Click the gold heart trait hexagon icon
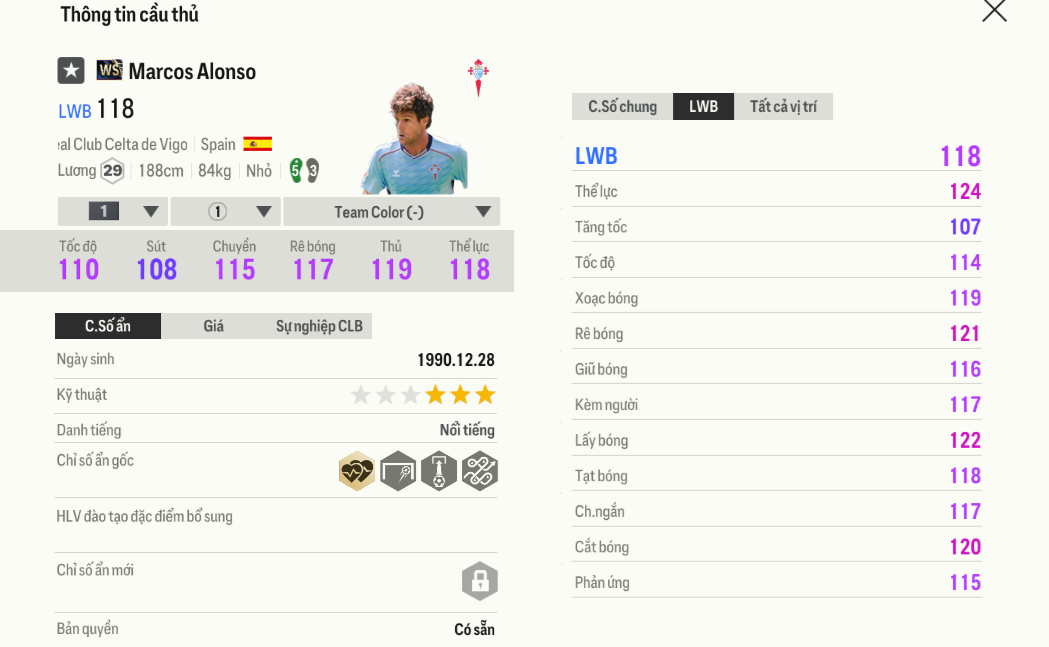The width and height of the screenshot is (1049, 647). tap(357, 471)
